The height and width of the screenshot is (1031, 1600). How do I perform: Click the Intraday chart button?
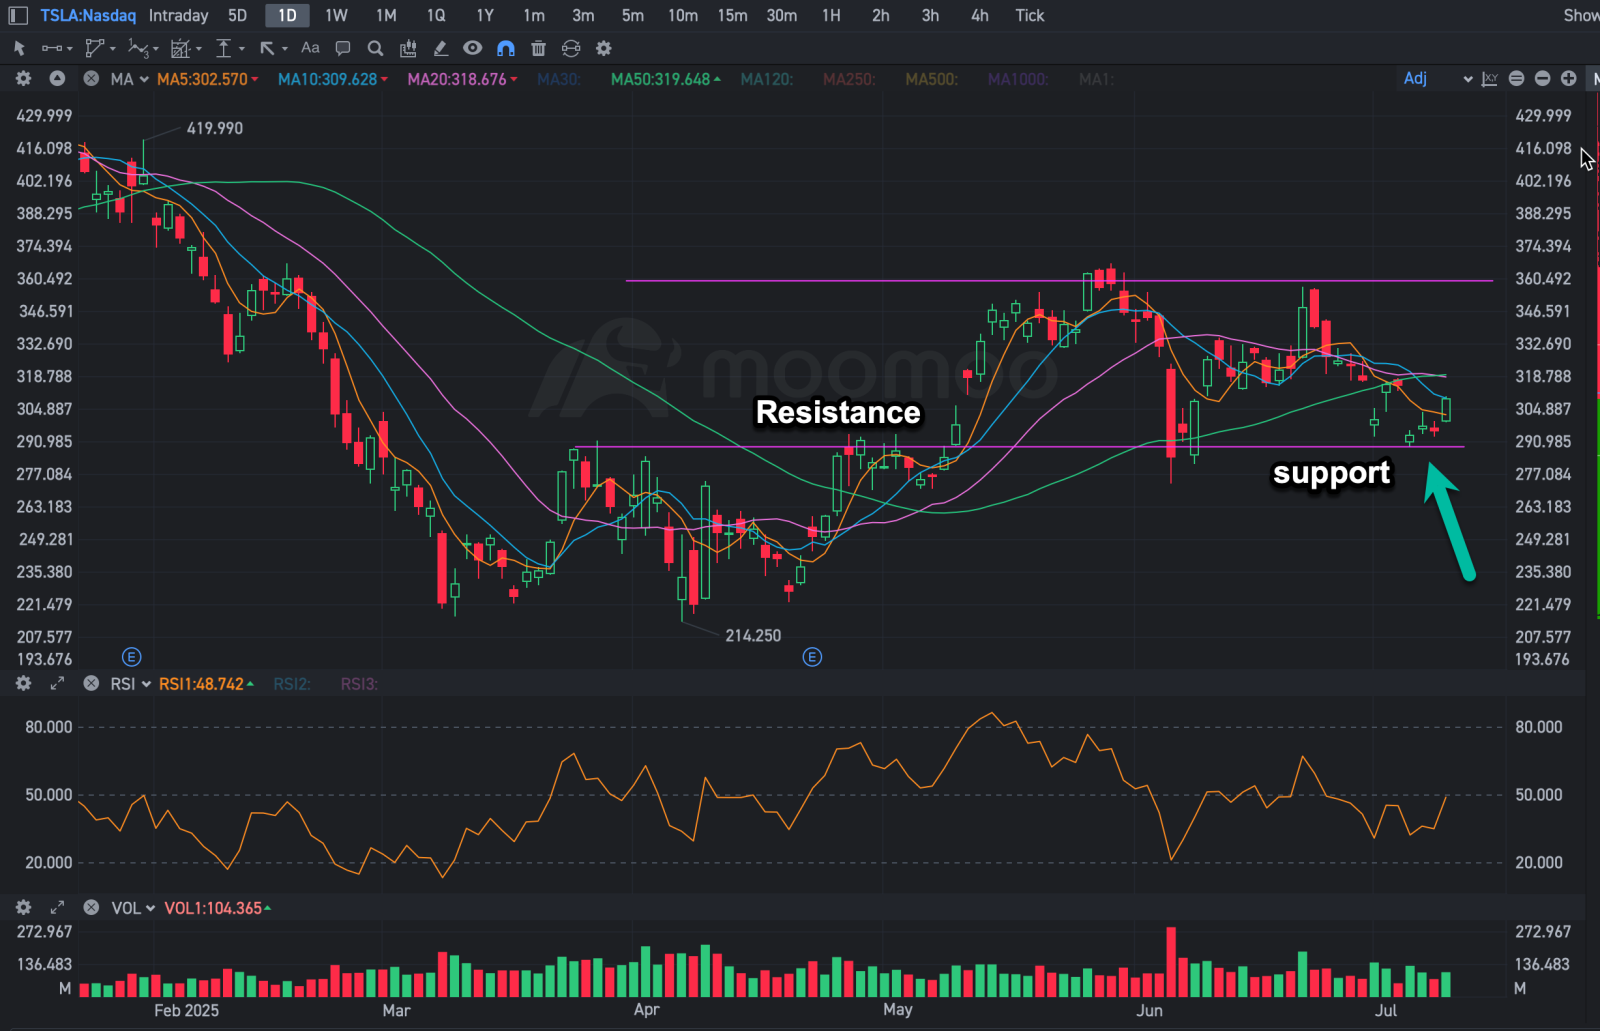tap(179, 15)
